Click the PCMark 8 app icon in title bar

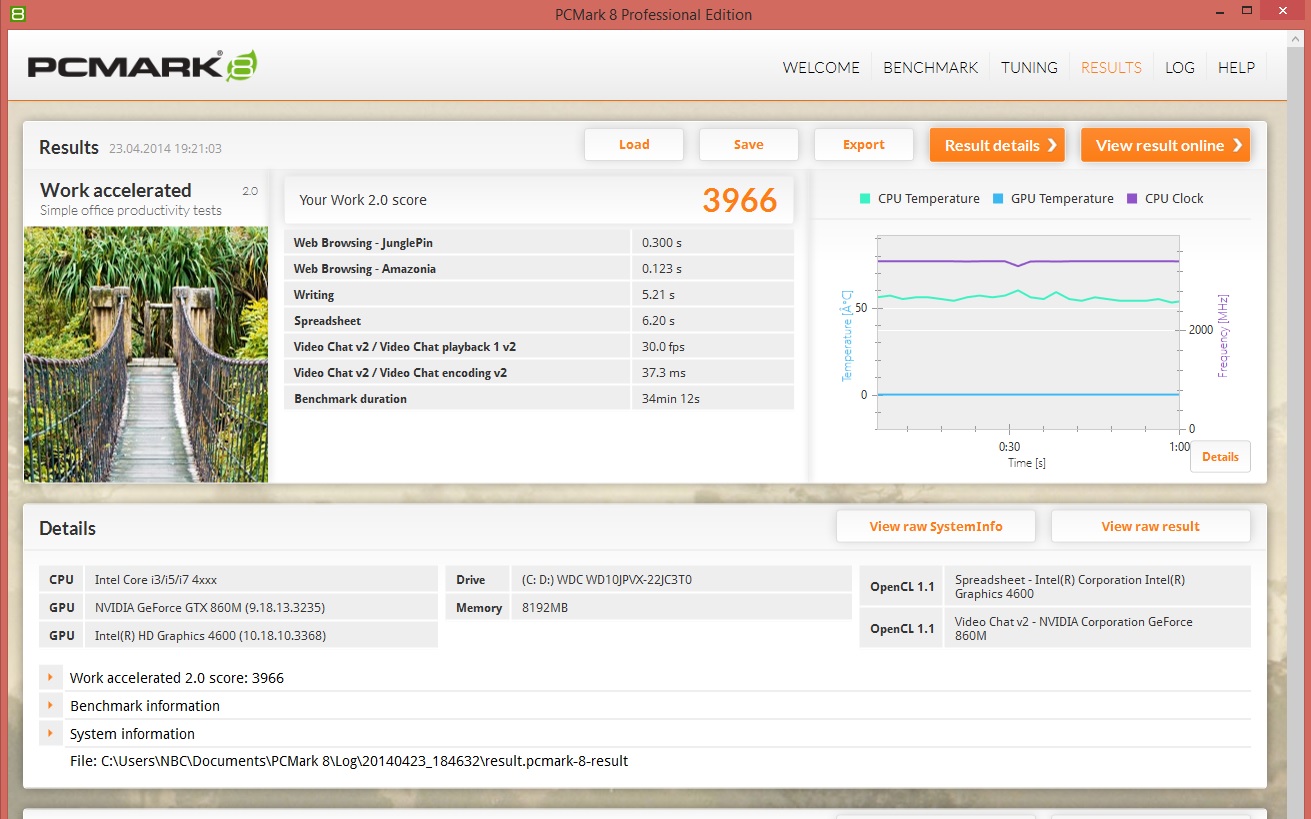pos(17,14)
